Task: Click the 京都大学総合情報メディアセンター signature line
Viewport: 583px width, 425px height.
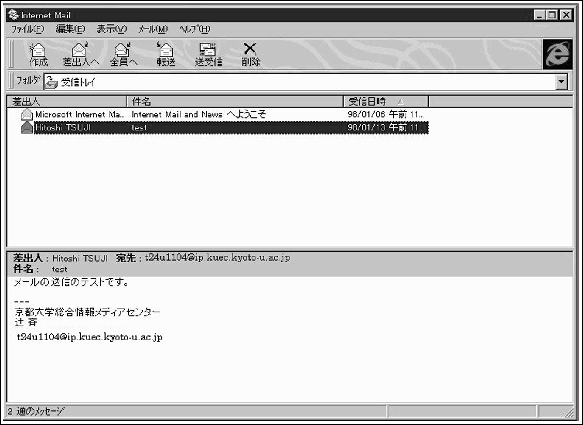Action: point(87,312)
